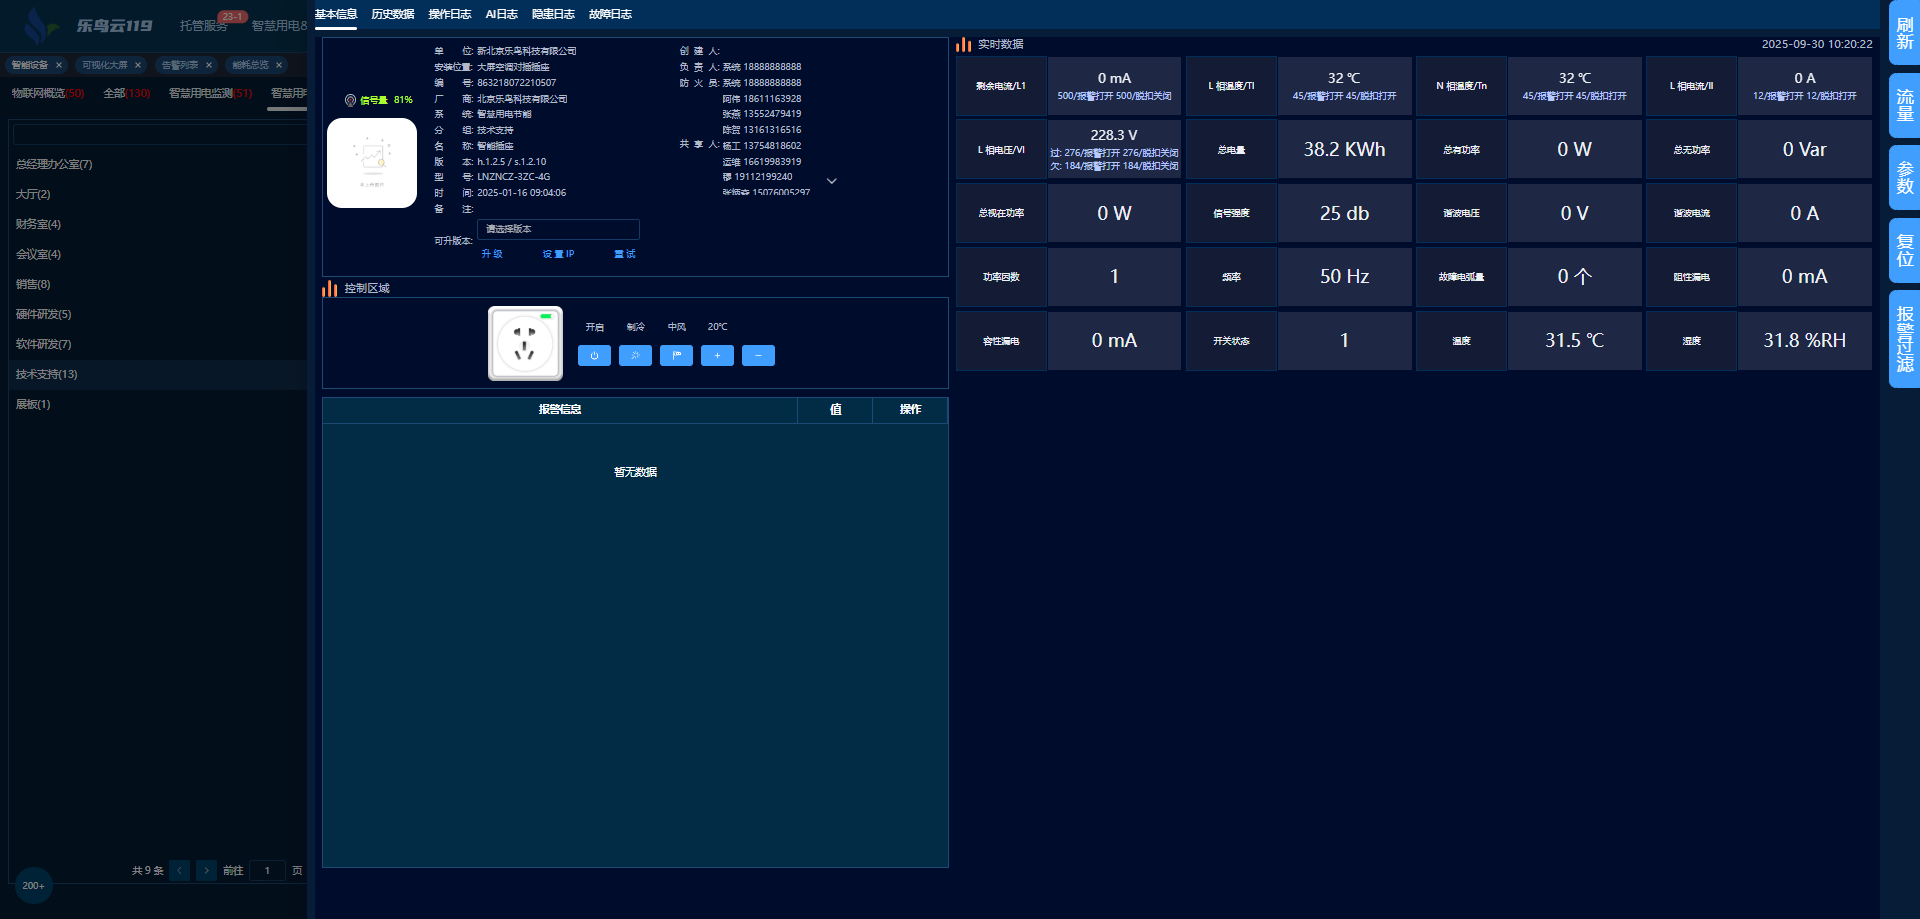The width and height of the screenshot is (1920, 919).
Task: Increase temperature with the plus button
Action: pos(717,355)
